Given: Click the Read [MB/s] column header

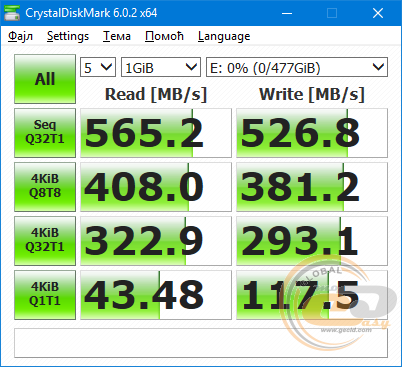Looking at the screenshot, I should click(x=156, y=94).
